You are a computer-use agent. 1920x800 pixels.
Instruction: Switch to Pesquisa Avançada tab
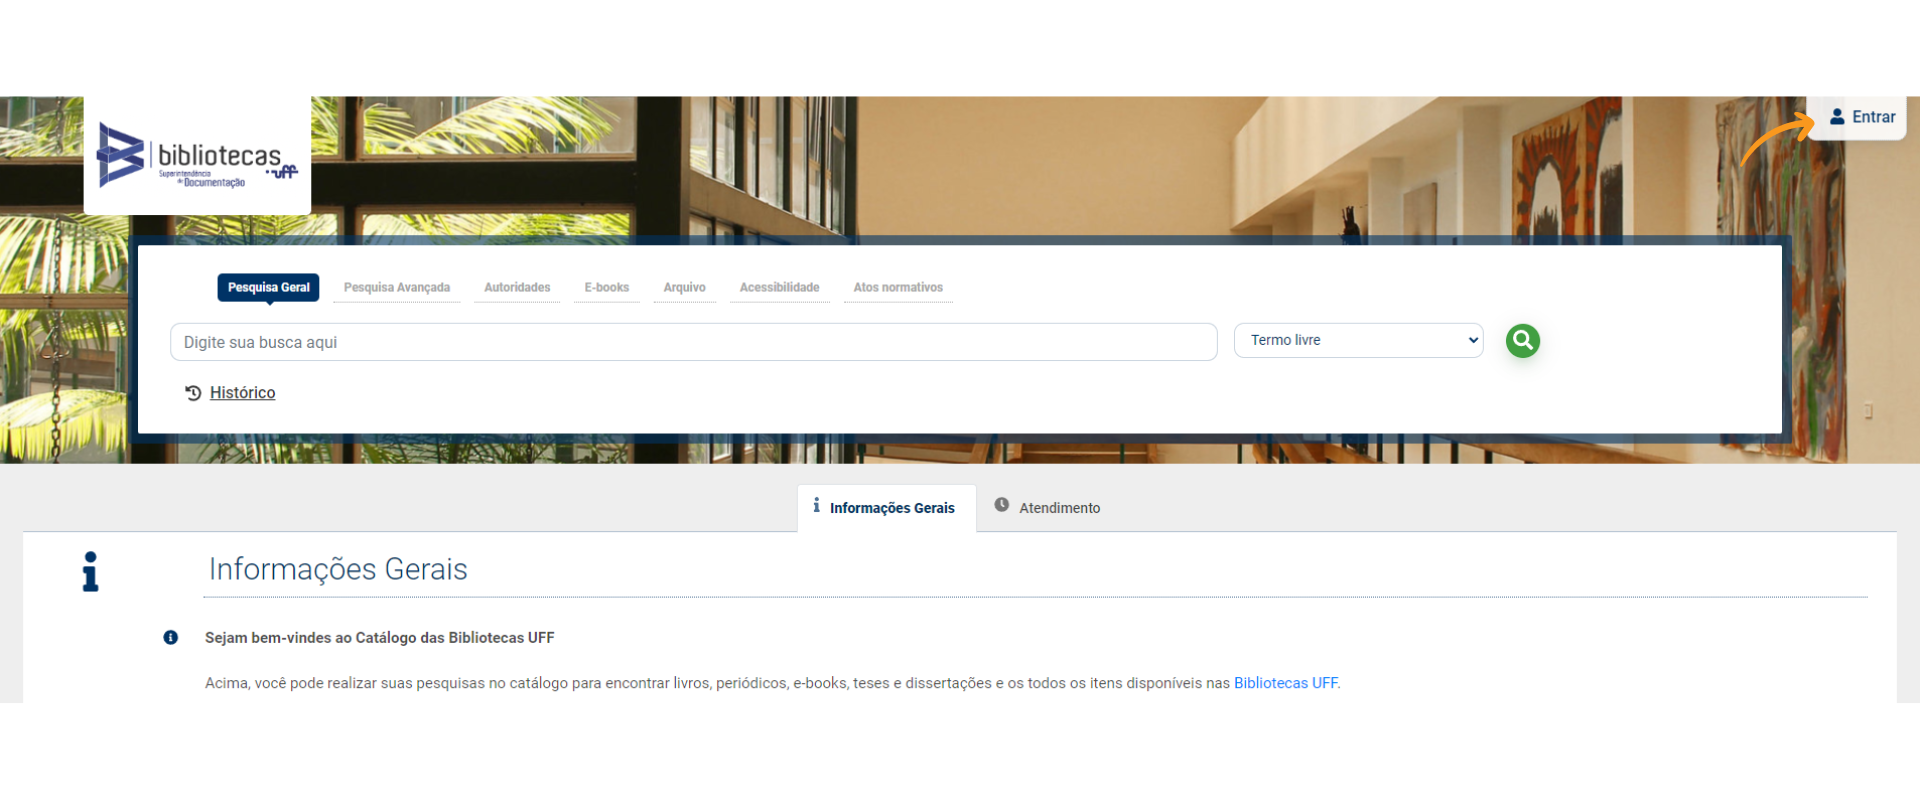point(397,288)
